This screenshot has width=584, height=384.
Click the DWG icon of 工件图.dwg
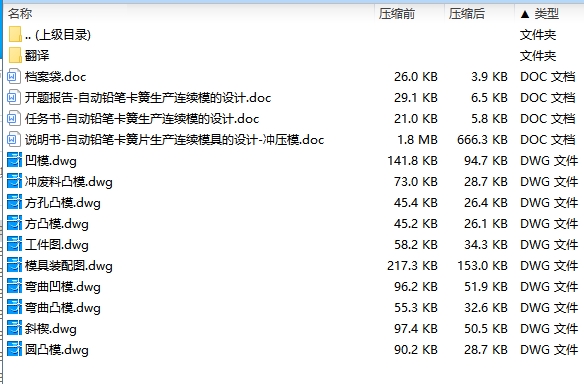tap(15, 245)
